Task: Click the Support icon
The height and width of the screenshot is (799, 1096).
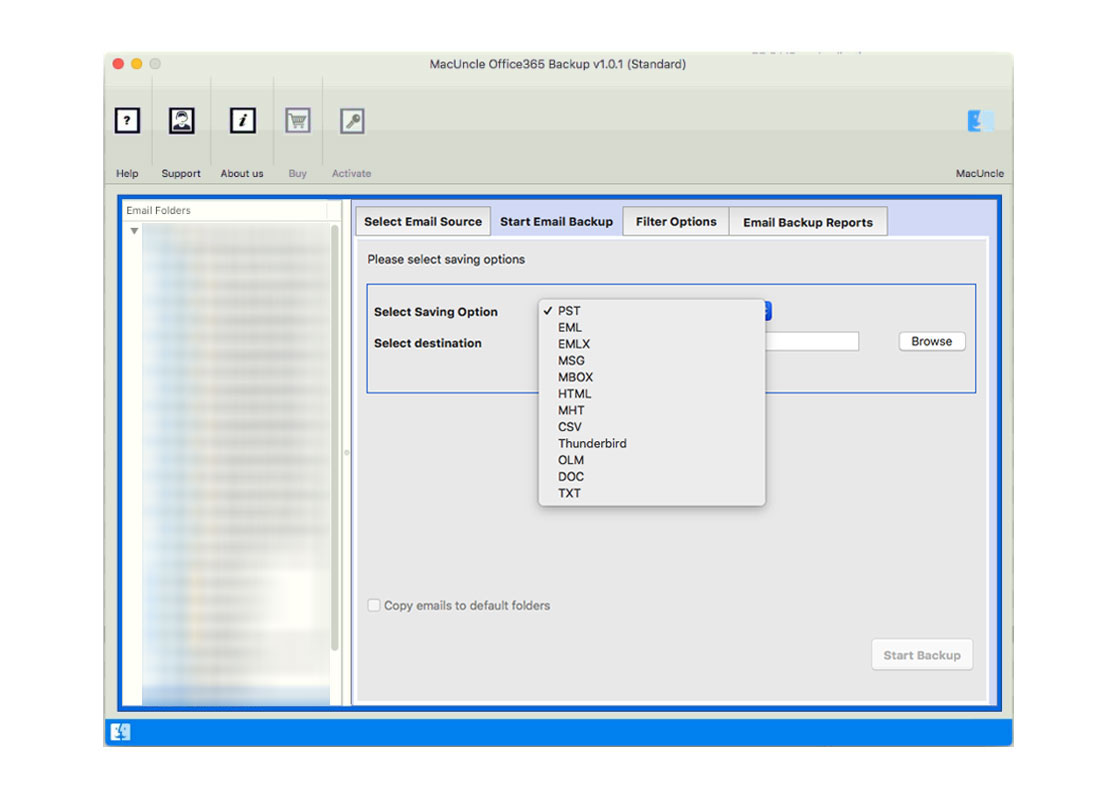Action: point(181,120)
